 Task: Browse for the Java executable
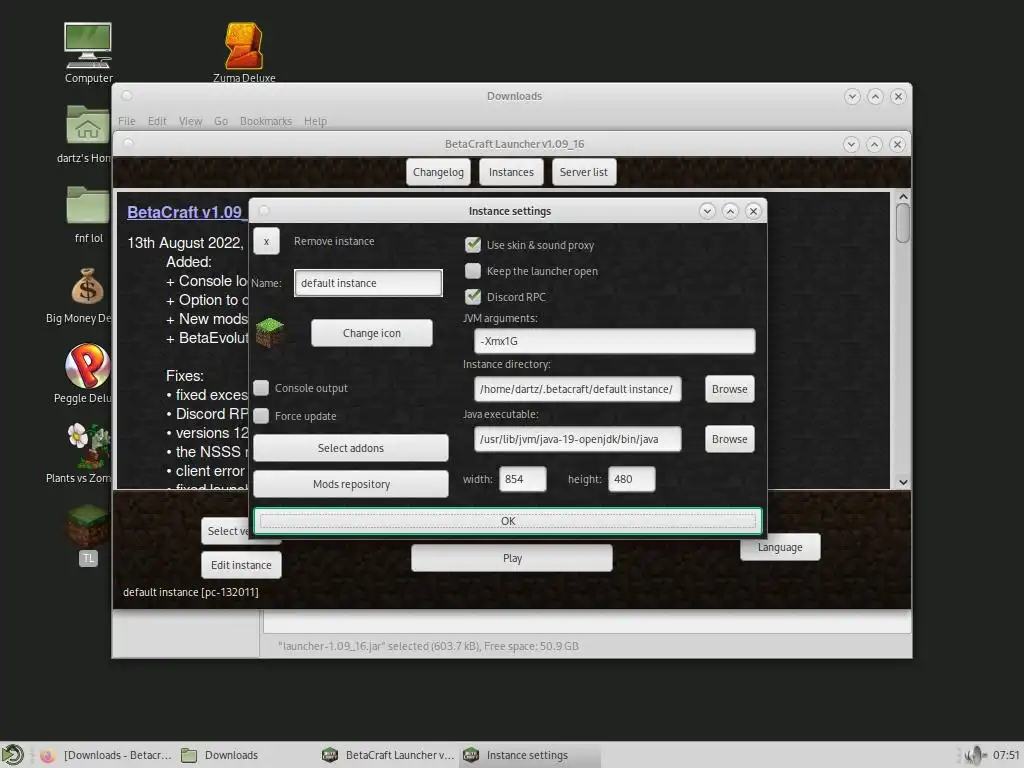click(729, 439)
